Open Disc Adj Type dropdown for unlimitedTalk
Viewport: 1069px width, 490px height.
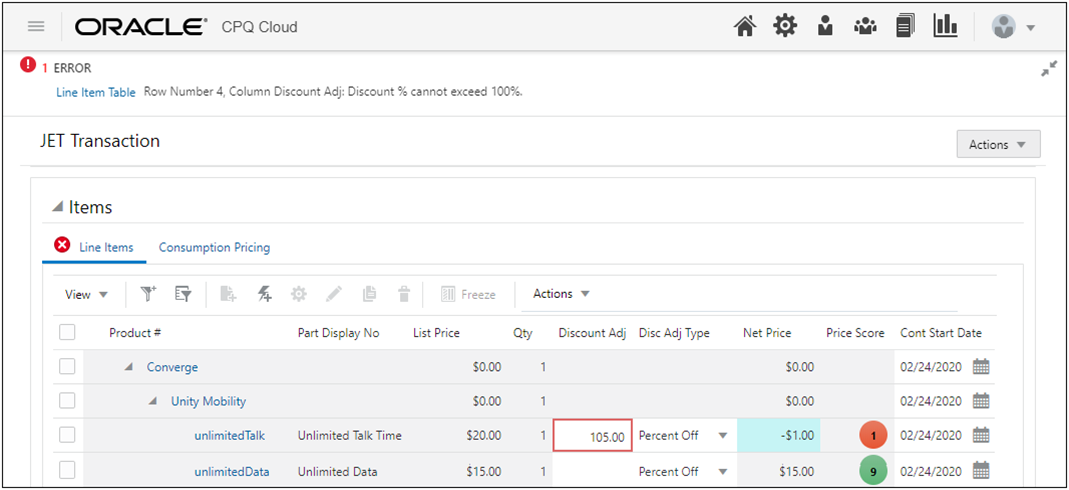click(x=723, y=435)
